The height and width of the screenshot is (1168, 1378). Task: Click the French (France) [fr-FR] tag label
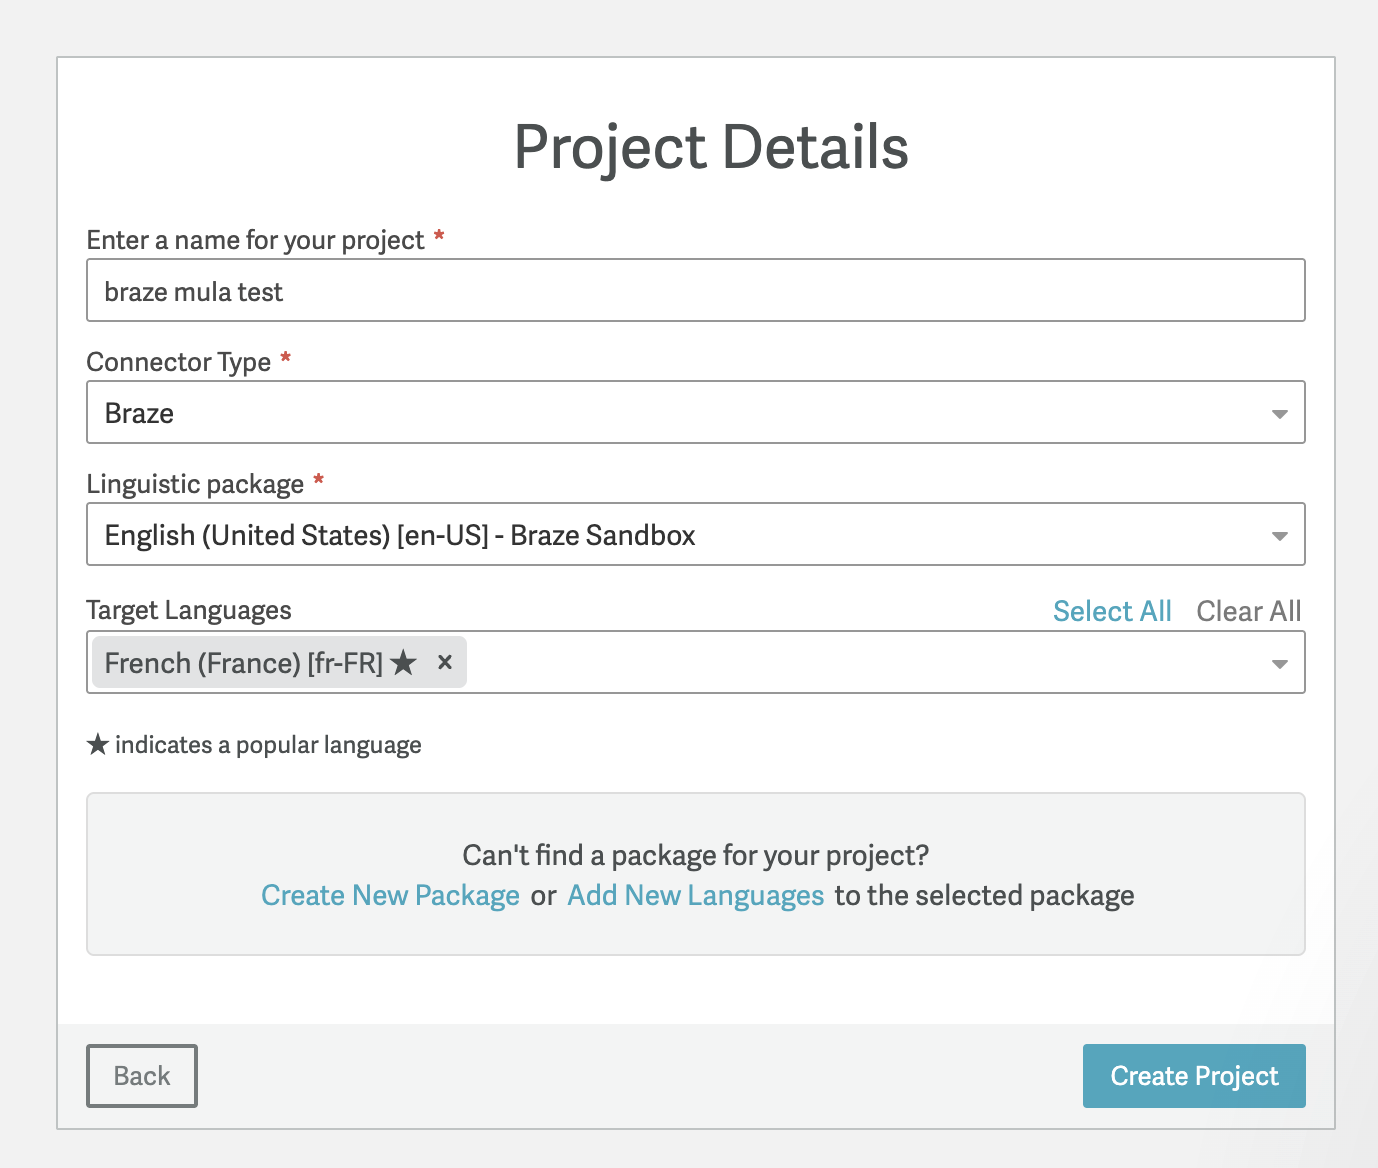244,663
